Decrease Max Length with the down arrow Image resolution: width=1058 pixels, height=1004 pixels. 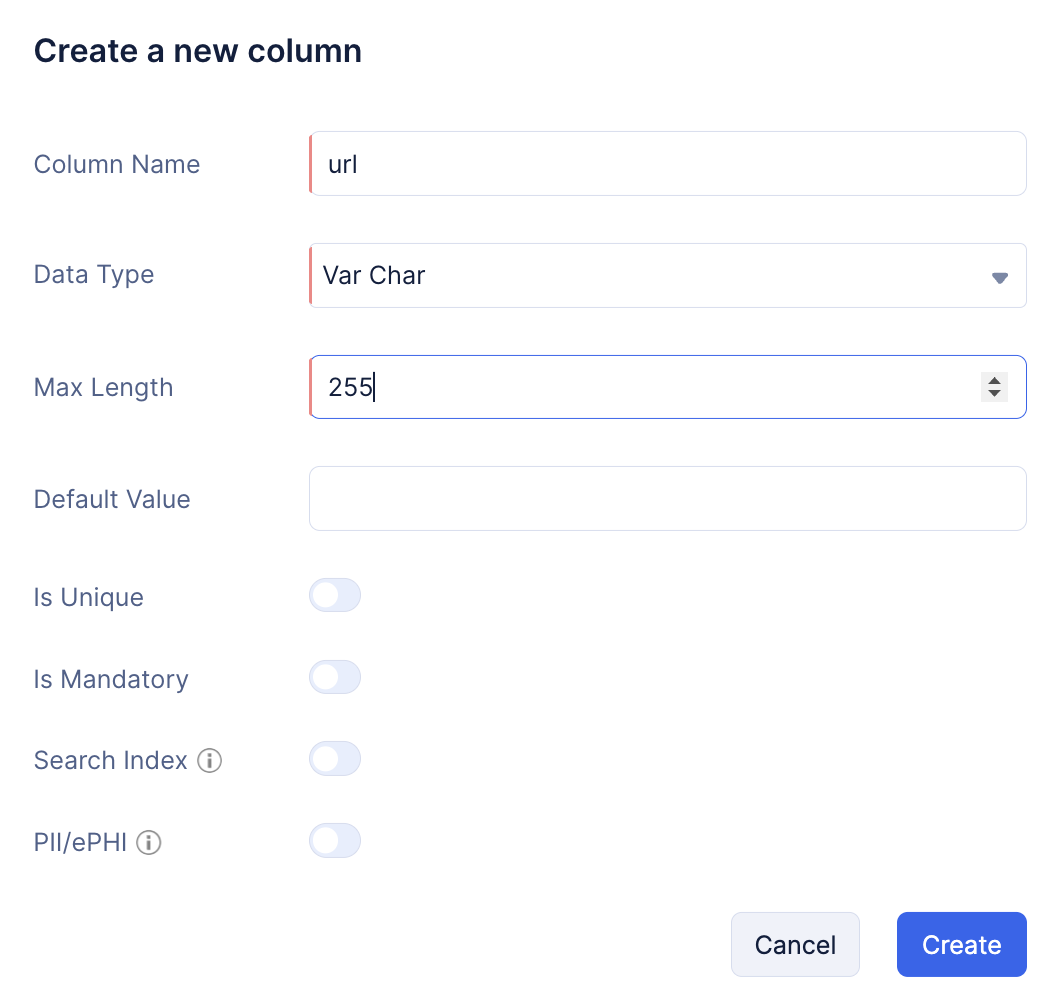click(x=994, y=393)
